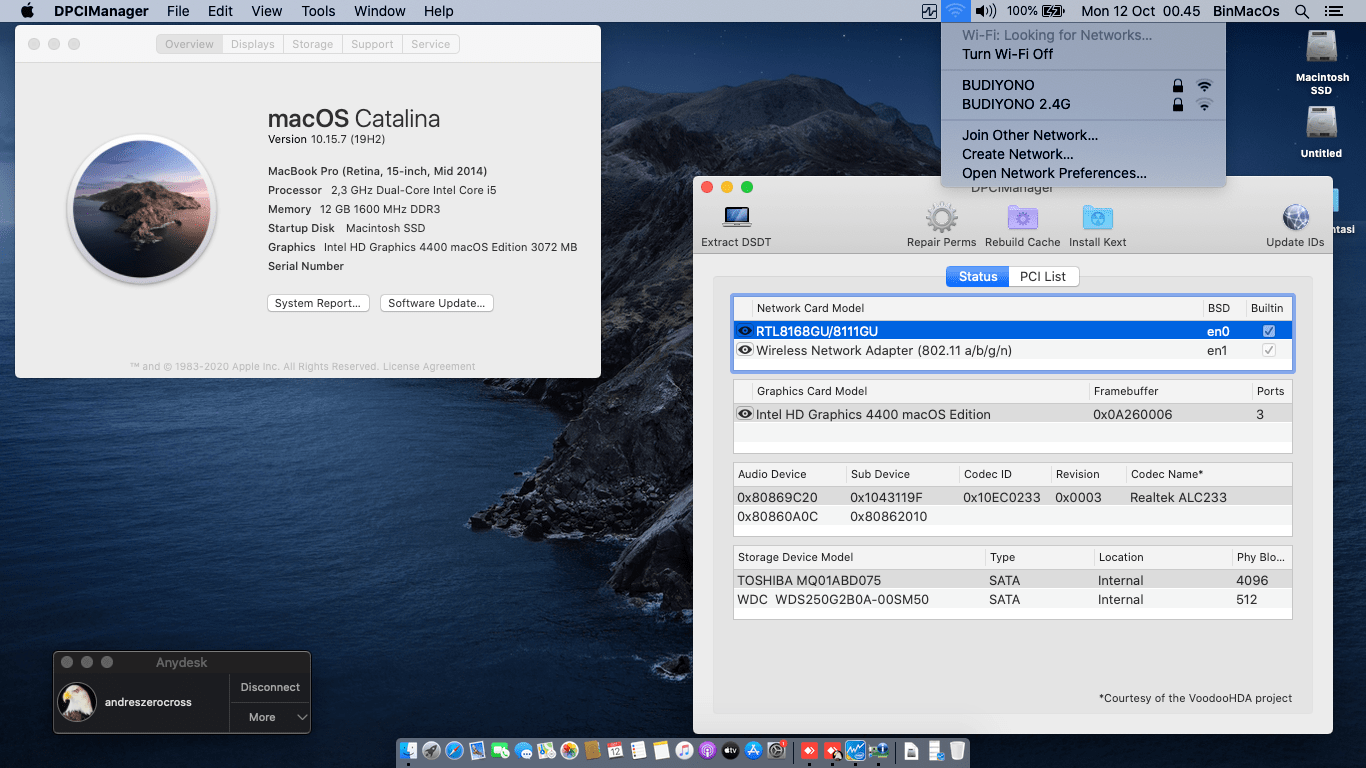Switch to the PCI List tab
1366x768 pixels.
pos(1043,276)
